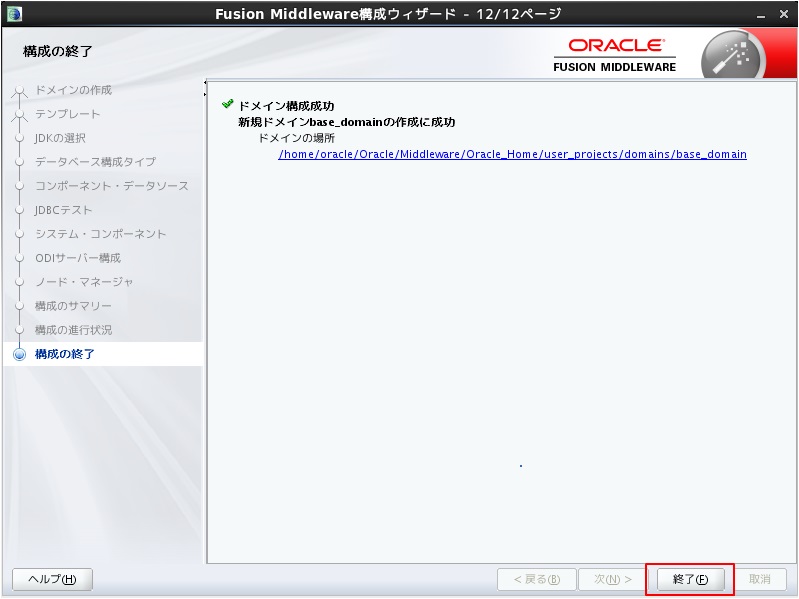Select the JDKの選択 step

click(x=60, y=138)
